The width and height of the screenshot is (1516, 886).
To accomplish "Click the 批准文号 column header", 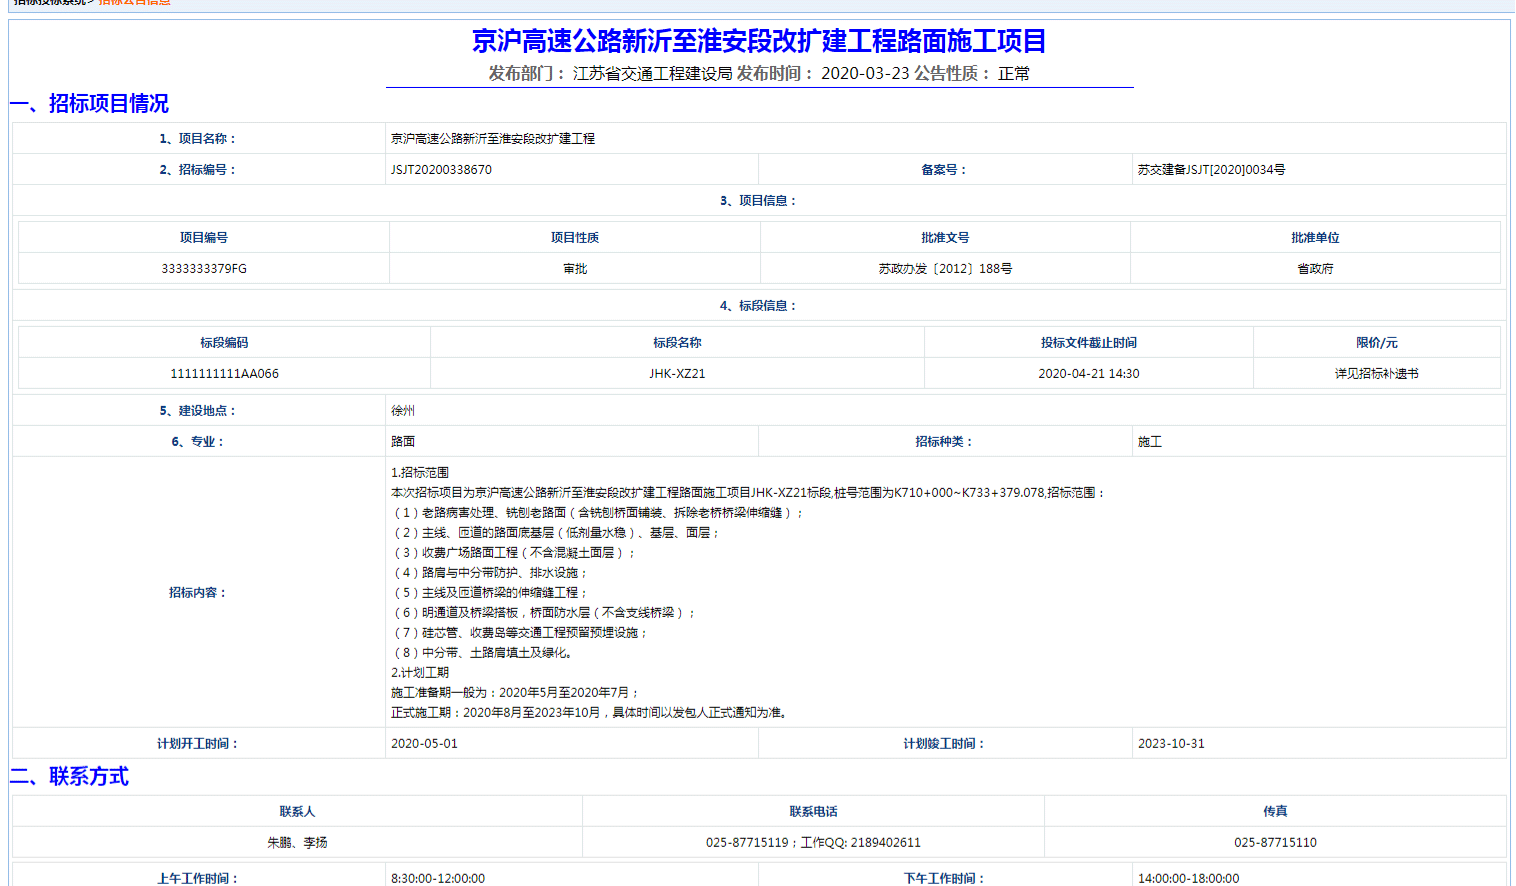I will click(x=945, y=238).
